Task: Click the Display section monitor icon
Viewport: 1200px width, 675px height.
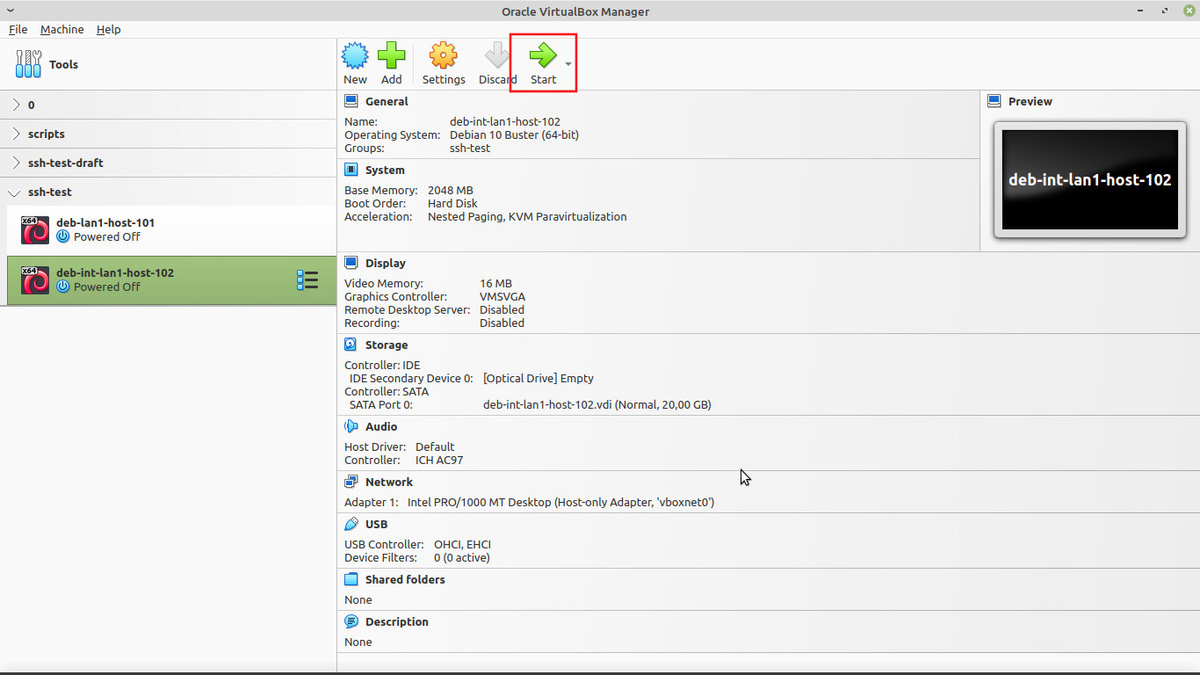Action: coord(351,263)
